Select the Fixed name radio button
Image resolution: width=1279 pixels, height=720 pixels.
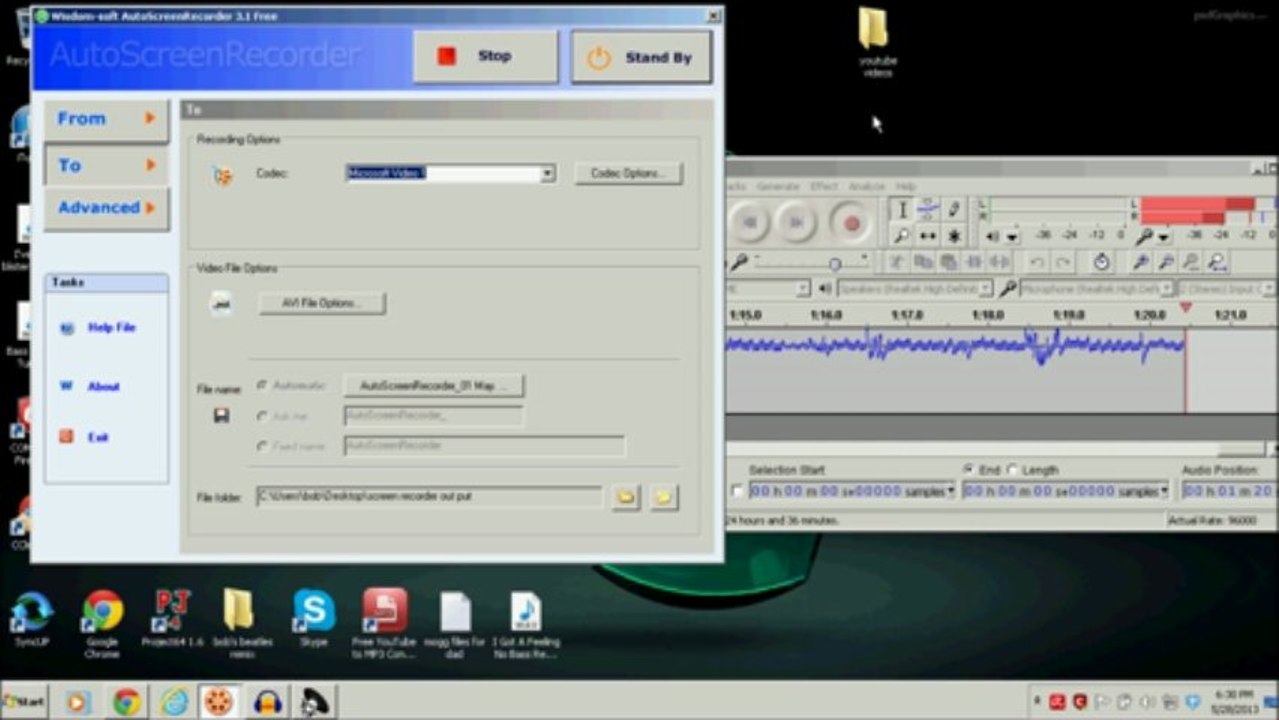coord(263,446)
